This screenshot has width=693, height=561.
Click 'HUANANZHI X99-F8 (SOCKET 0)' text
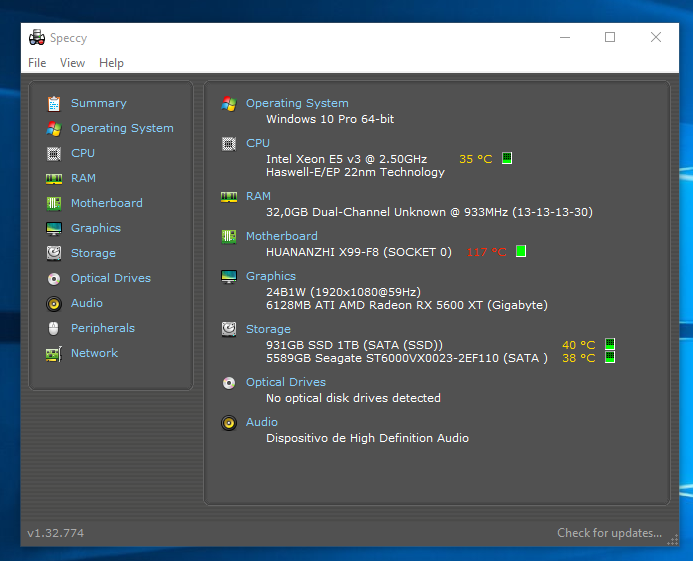(359, 252)
